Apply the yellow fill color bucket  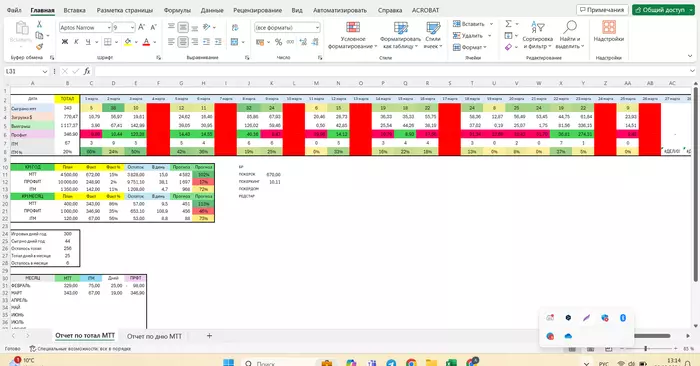coord(128,42)
